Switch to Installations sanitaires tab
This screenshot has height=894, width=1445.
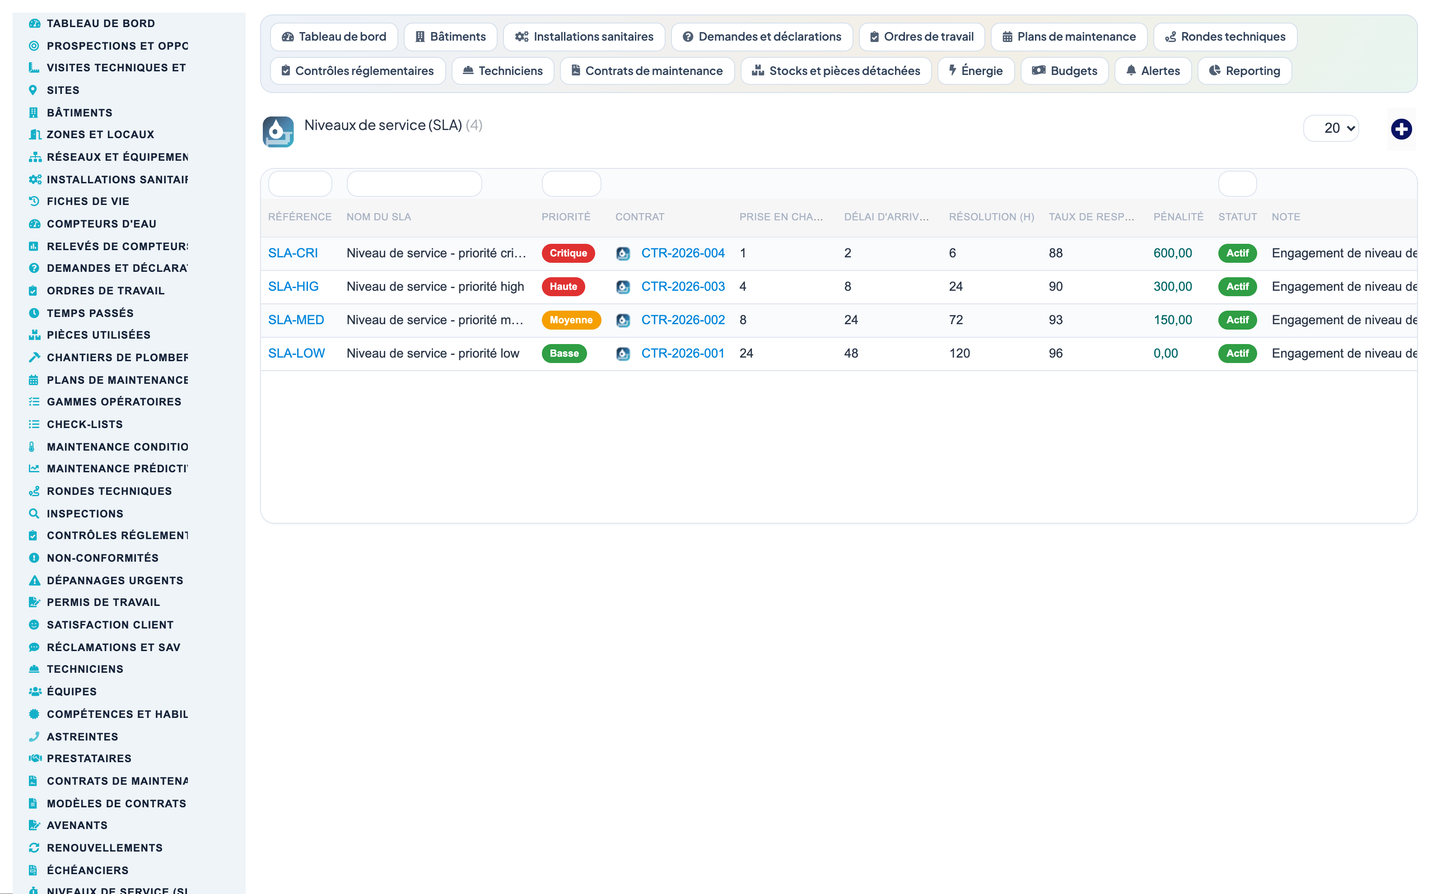point(584,37)
